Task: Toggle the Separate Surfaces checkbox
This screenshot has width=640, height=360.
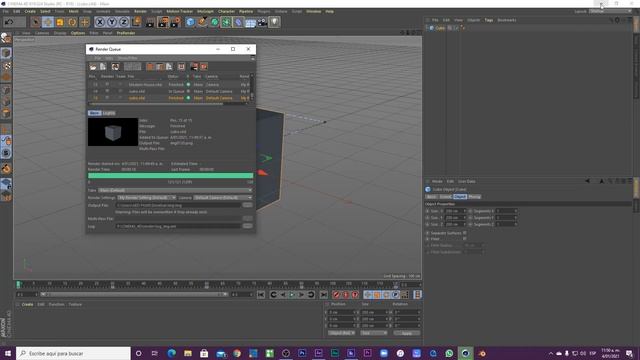Action: point(464,233)
